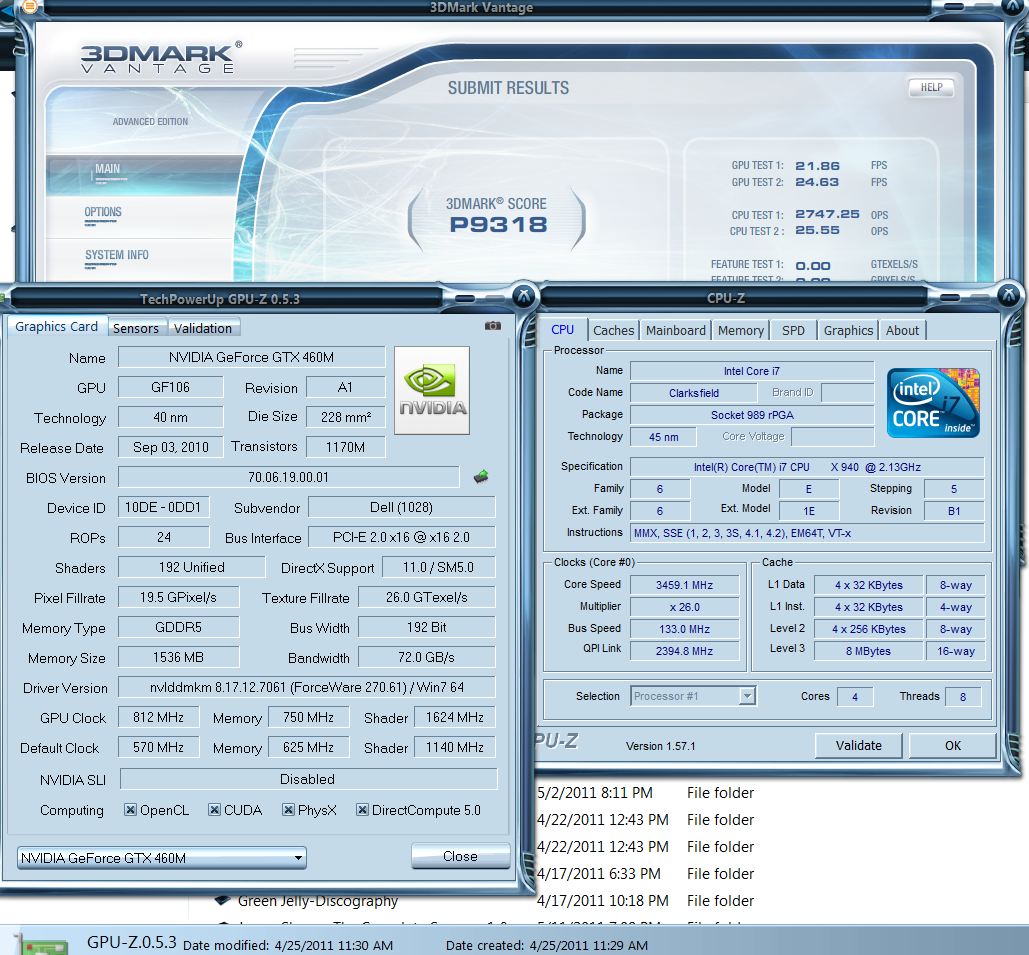
Task: Click the CPU TEST 1 result 2747.25
Action: [827, 214]
